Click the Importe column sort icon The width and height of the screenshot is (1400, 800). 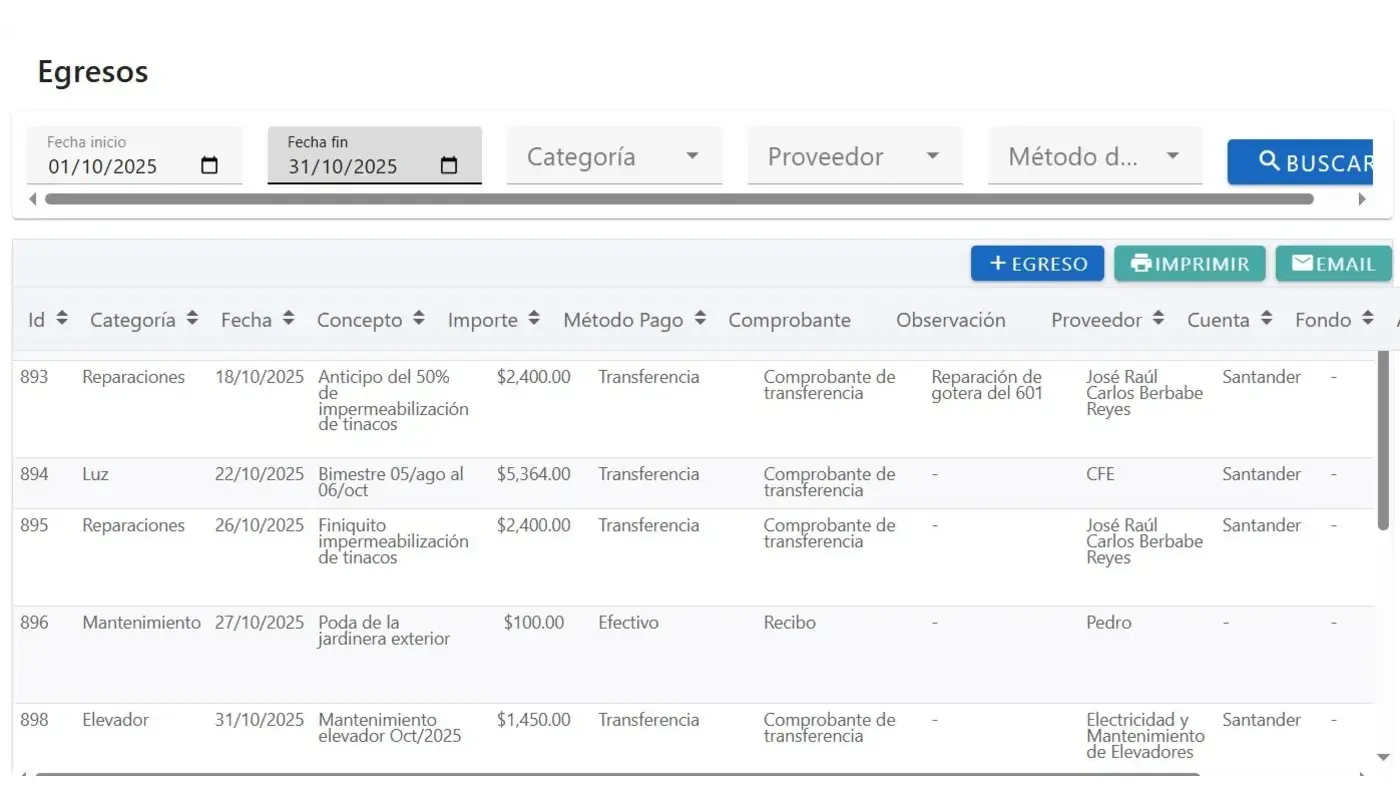(x=534, y=319)
